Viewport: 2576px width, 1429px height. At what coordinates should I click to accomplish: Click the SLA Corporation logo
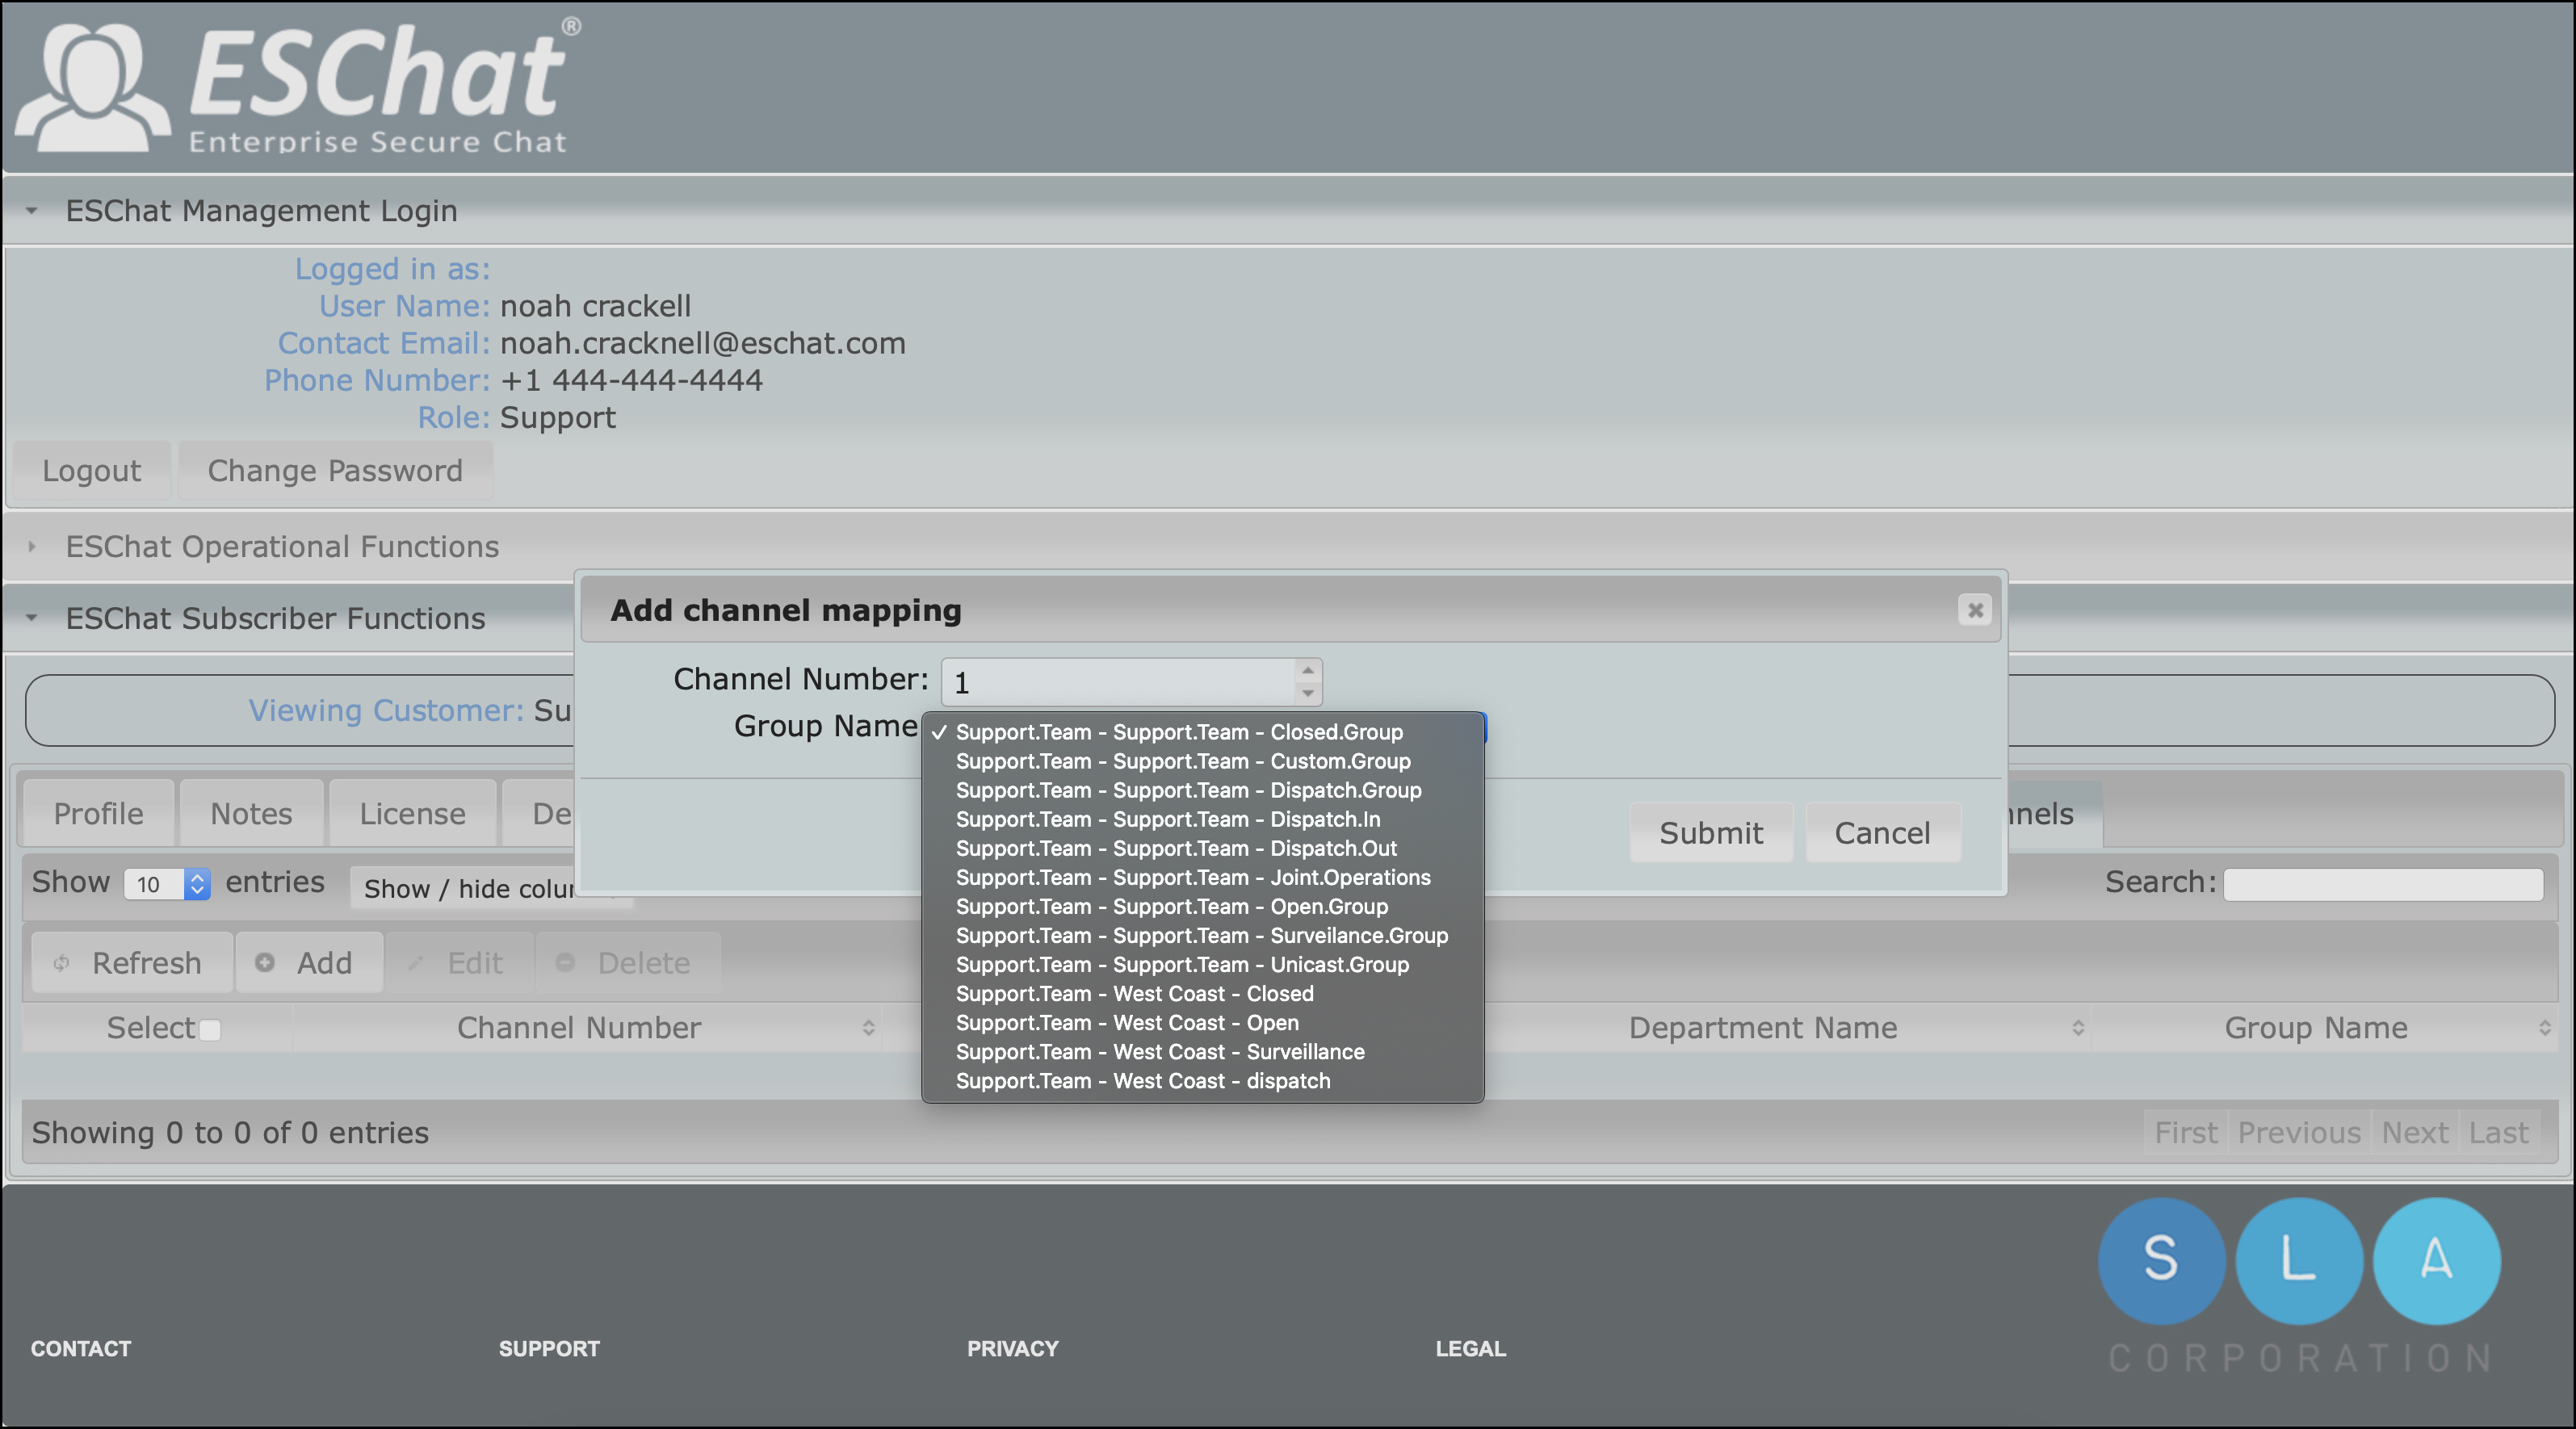(2300, 1262)
